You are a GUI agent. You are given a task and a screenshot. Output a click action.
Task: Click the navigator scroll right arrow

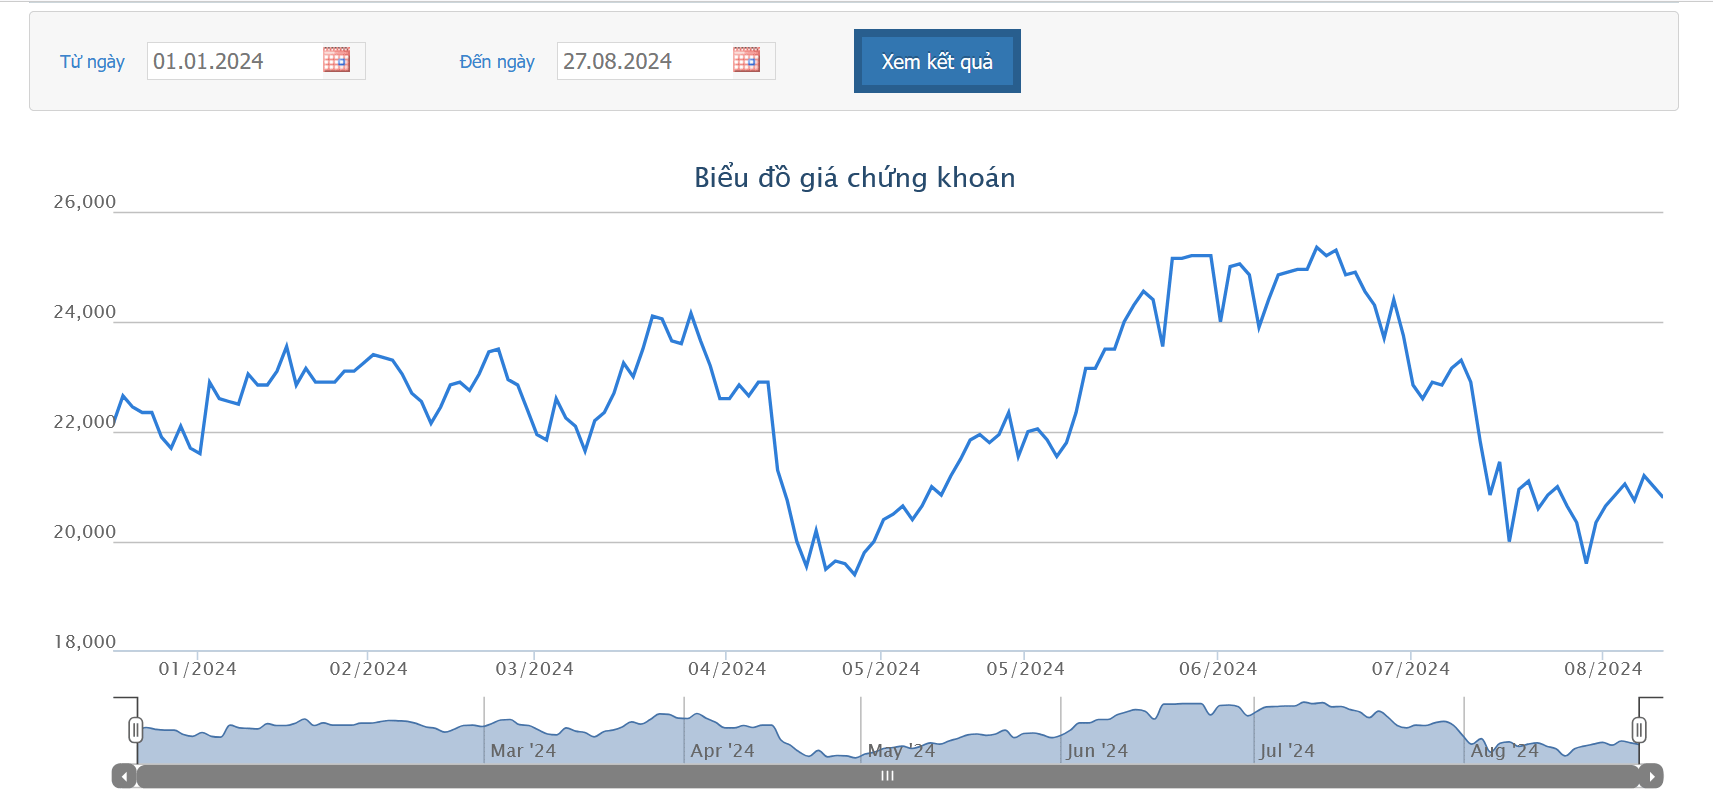point(1651,776)
